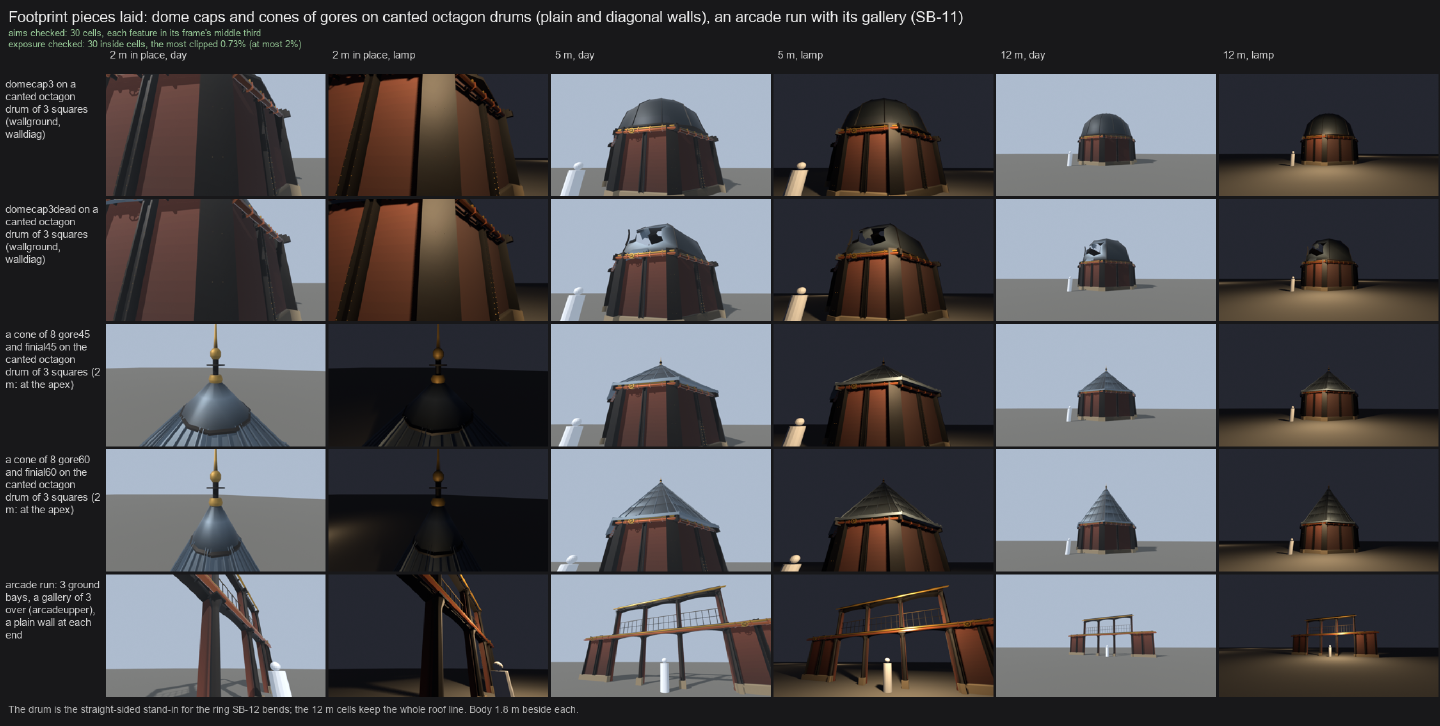Select row label "a cone of 8 gore45 and finial45"
The image size is (1440, 726).
point(52,359)
